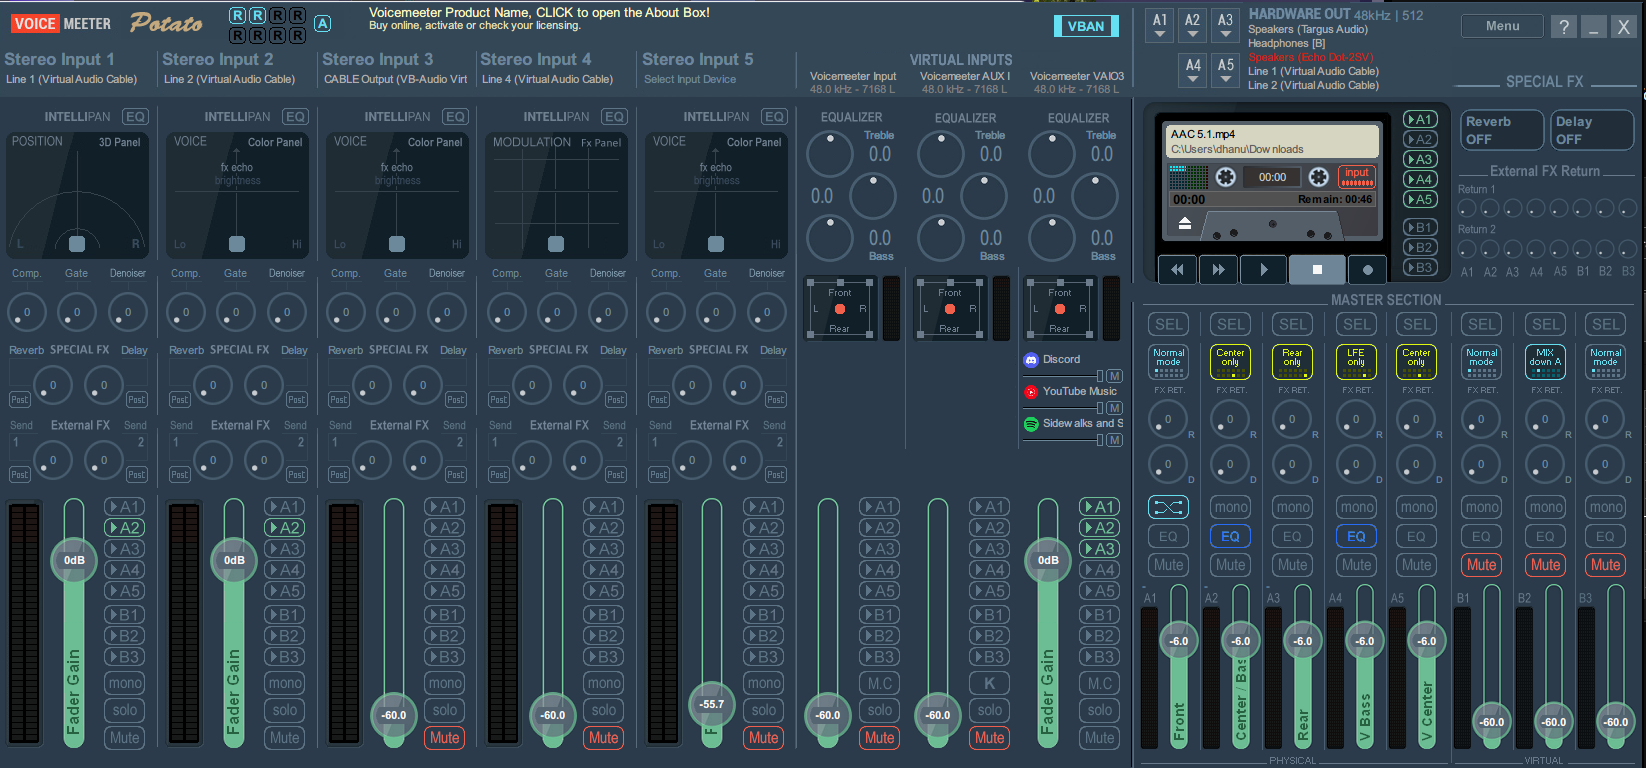1646x768 pixels.
Task: Click the eject icon on the cassette
Action: 1185,224
